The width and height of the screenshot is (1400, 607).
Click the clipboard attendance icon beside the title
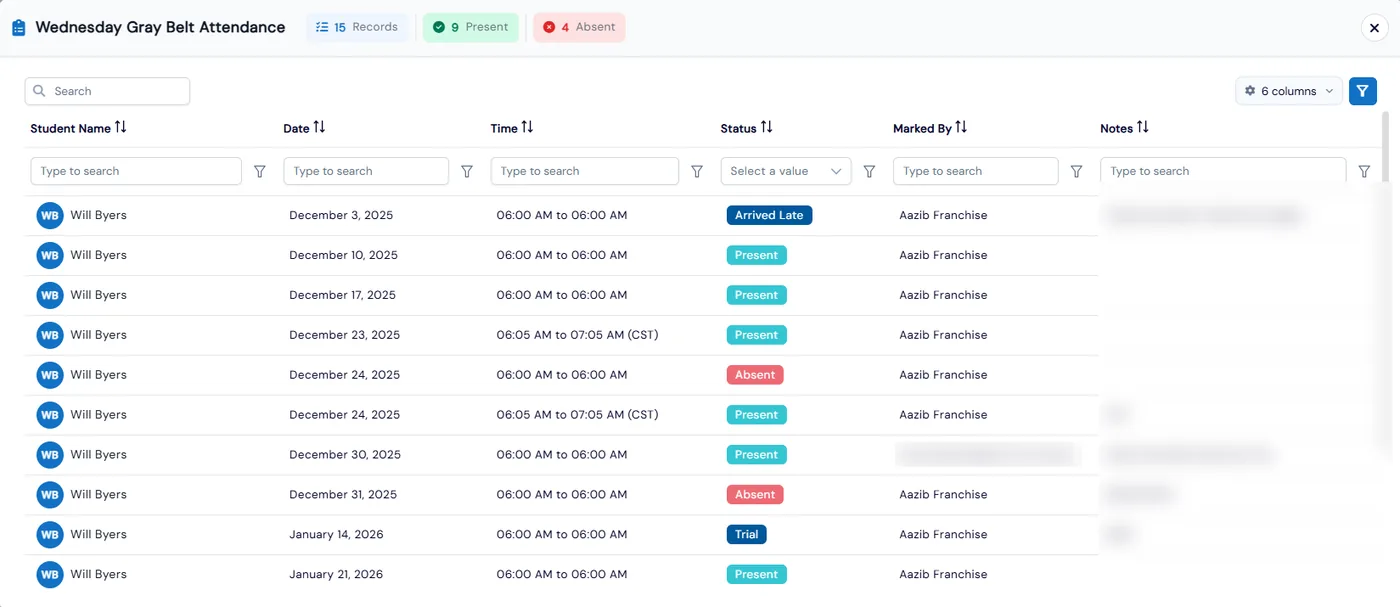[19, 28]
